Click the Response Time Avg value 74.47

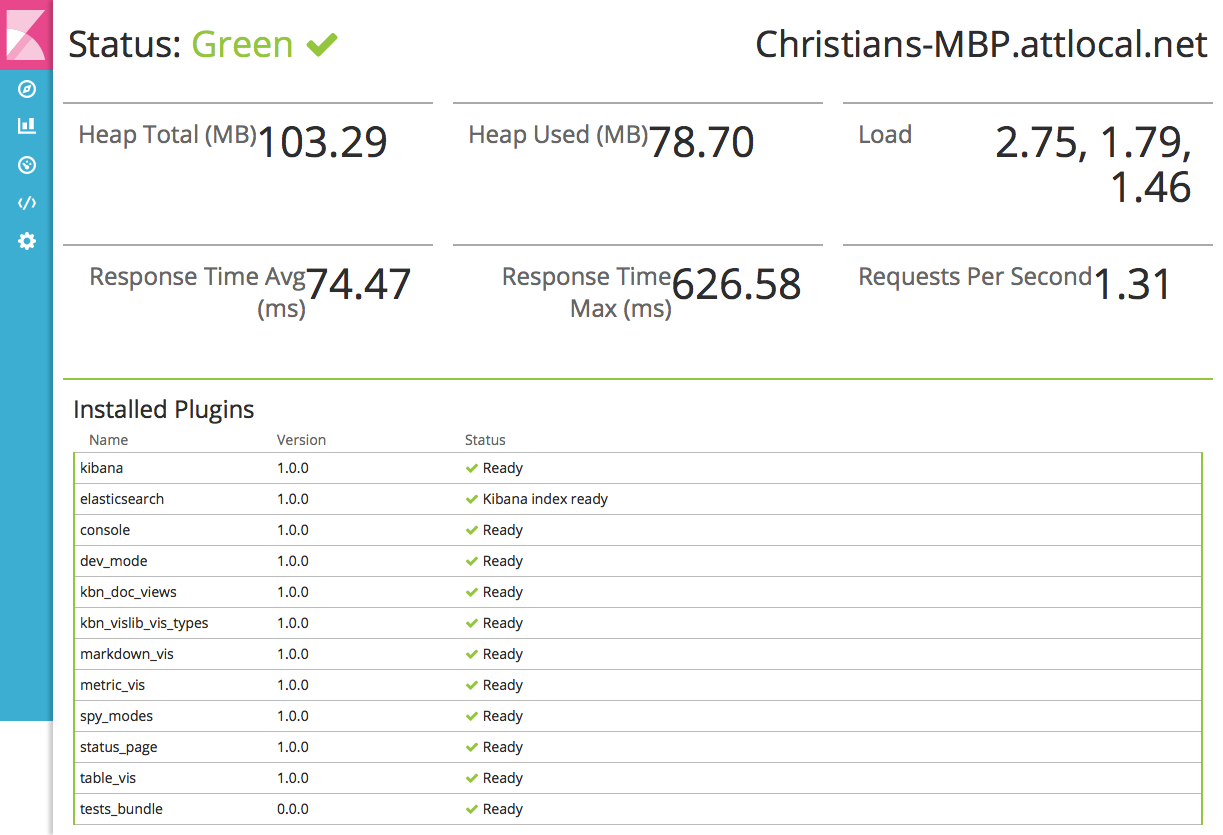358,284
